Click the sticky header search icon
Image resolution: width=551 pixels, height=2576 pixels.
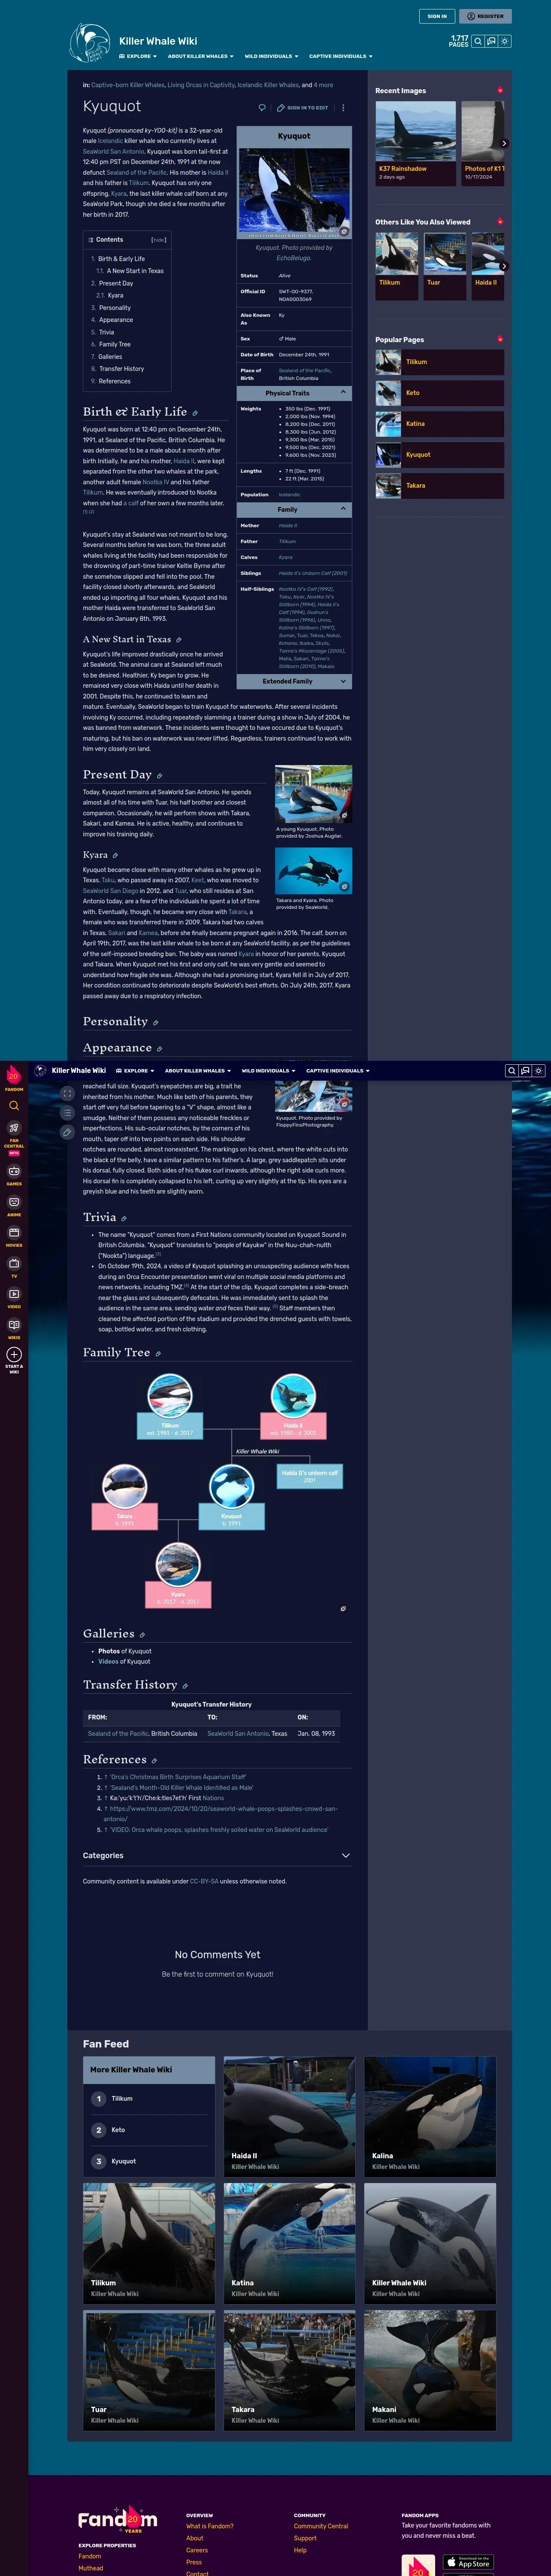[x=511, y=1071]
